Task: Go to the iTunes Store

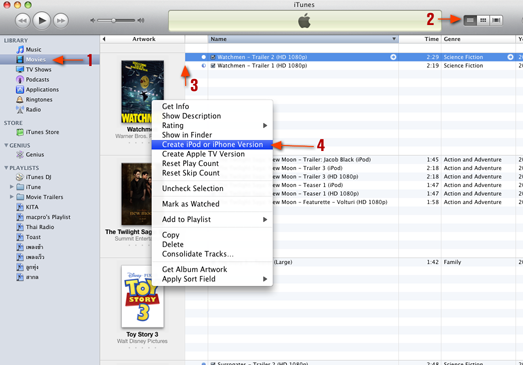Action: tap(42, 132)
